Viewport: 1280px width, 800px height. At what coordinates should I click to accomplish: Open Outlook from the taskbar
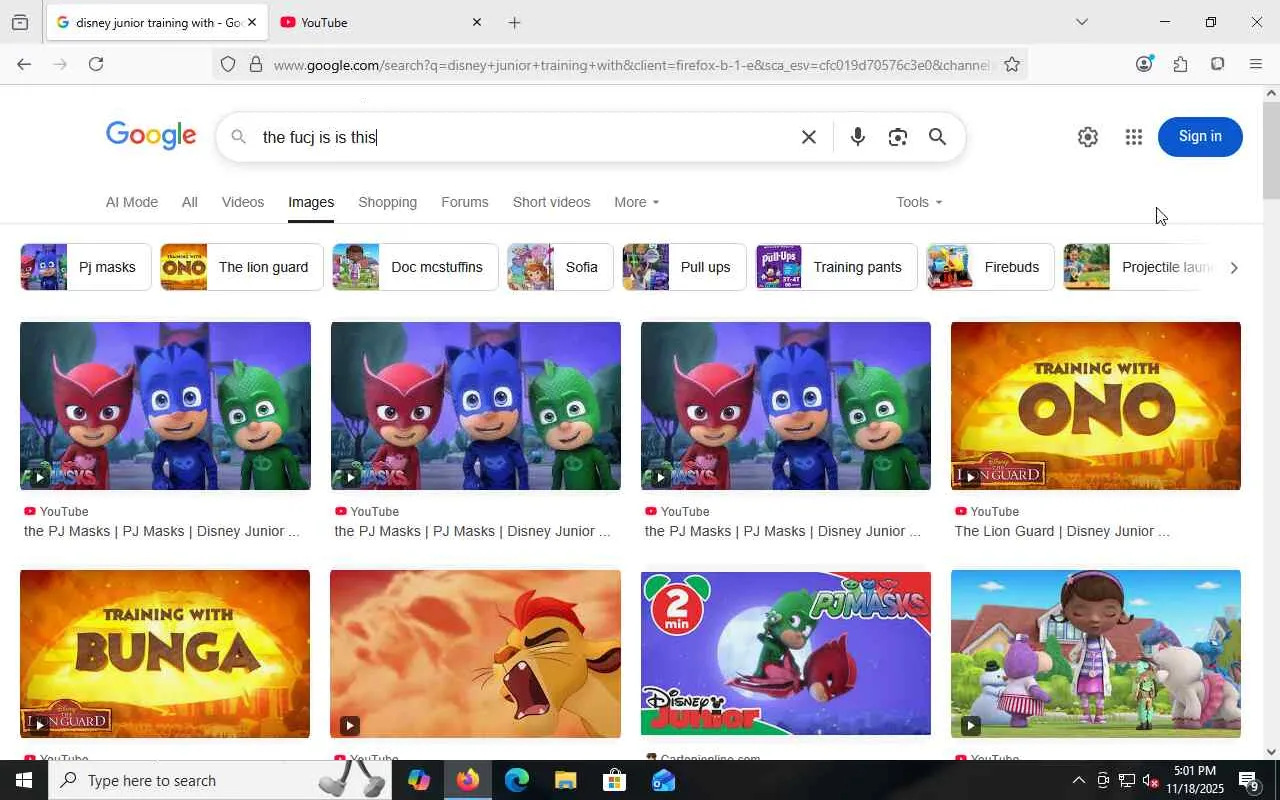click(x=664, y=780)
